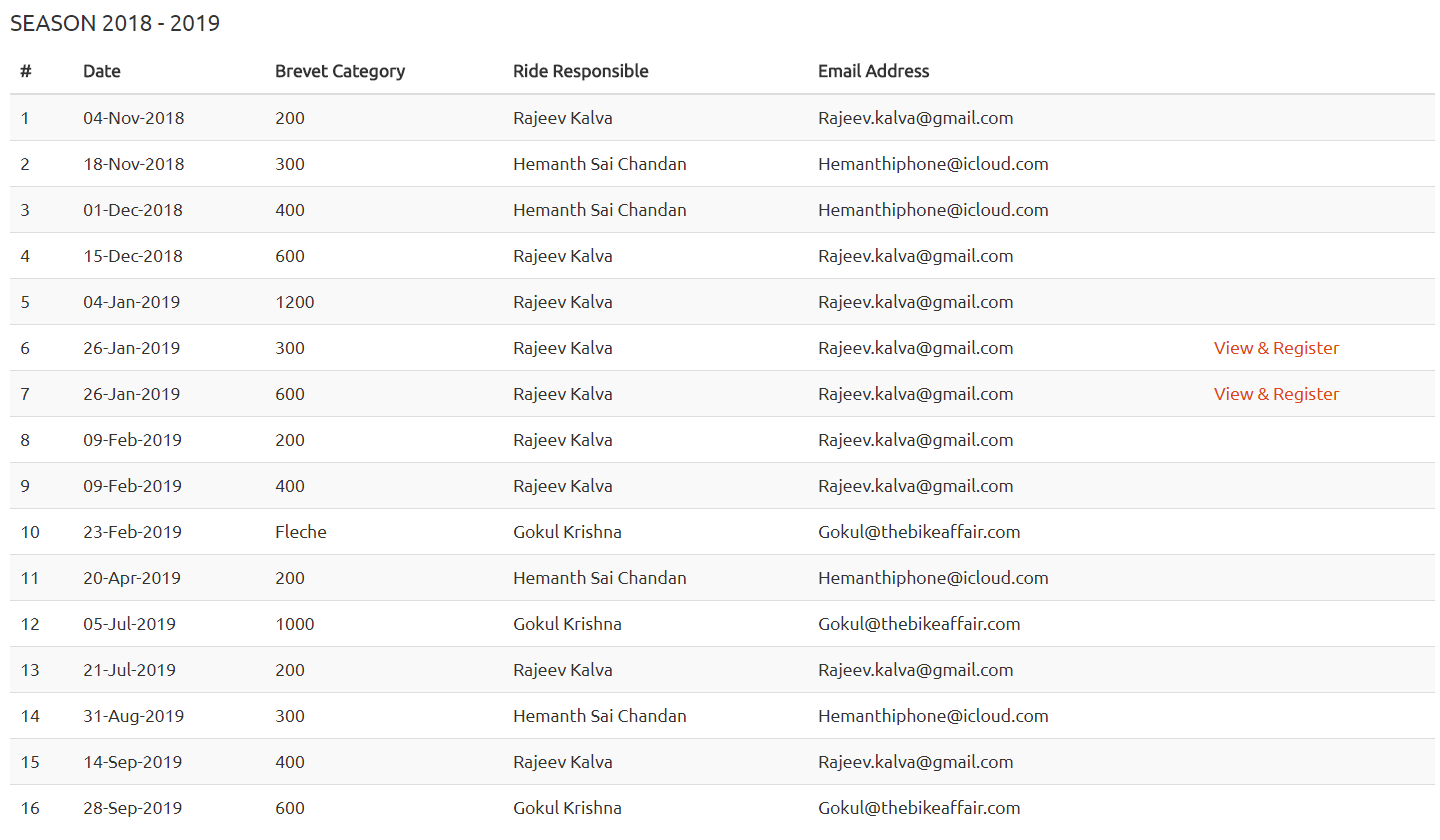Click Hemanth Sai Chandan in the 31-Aug-2019 row

point(600,716)
